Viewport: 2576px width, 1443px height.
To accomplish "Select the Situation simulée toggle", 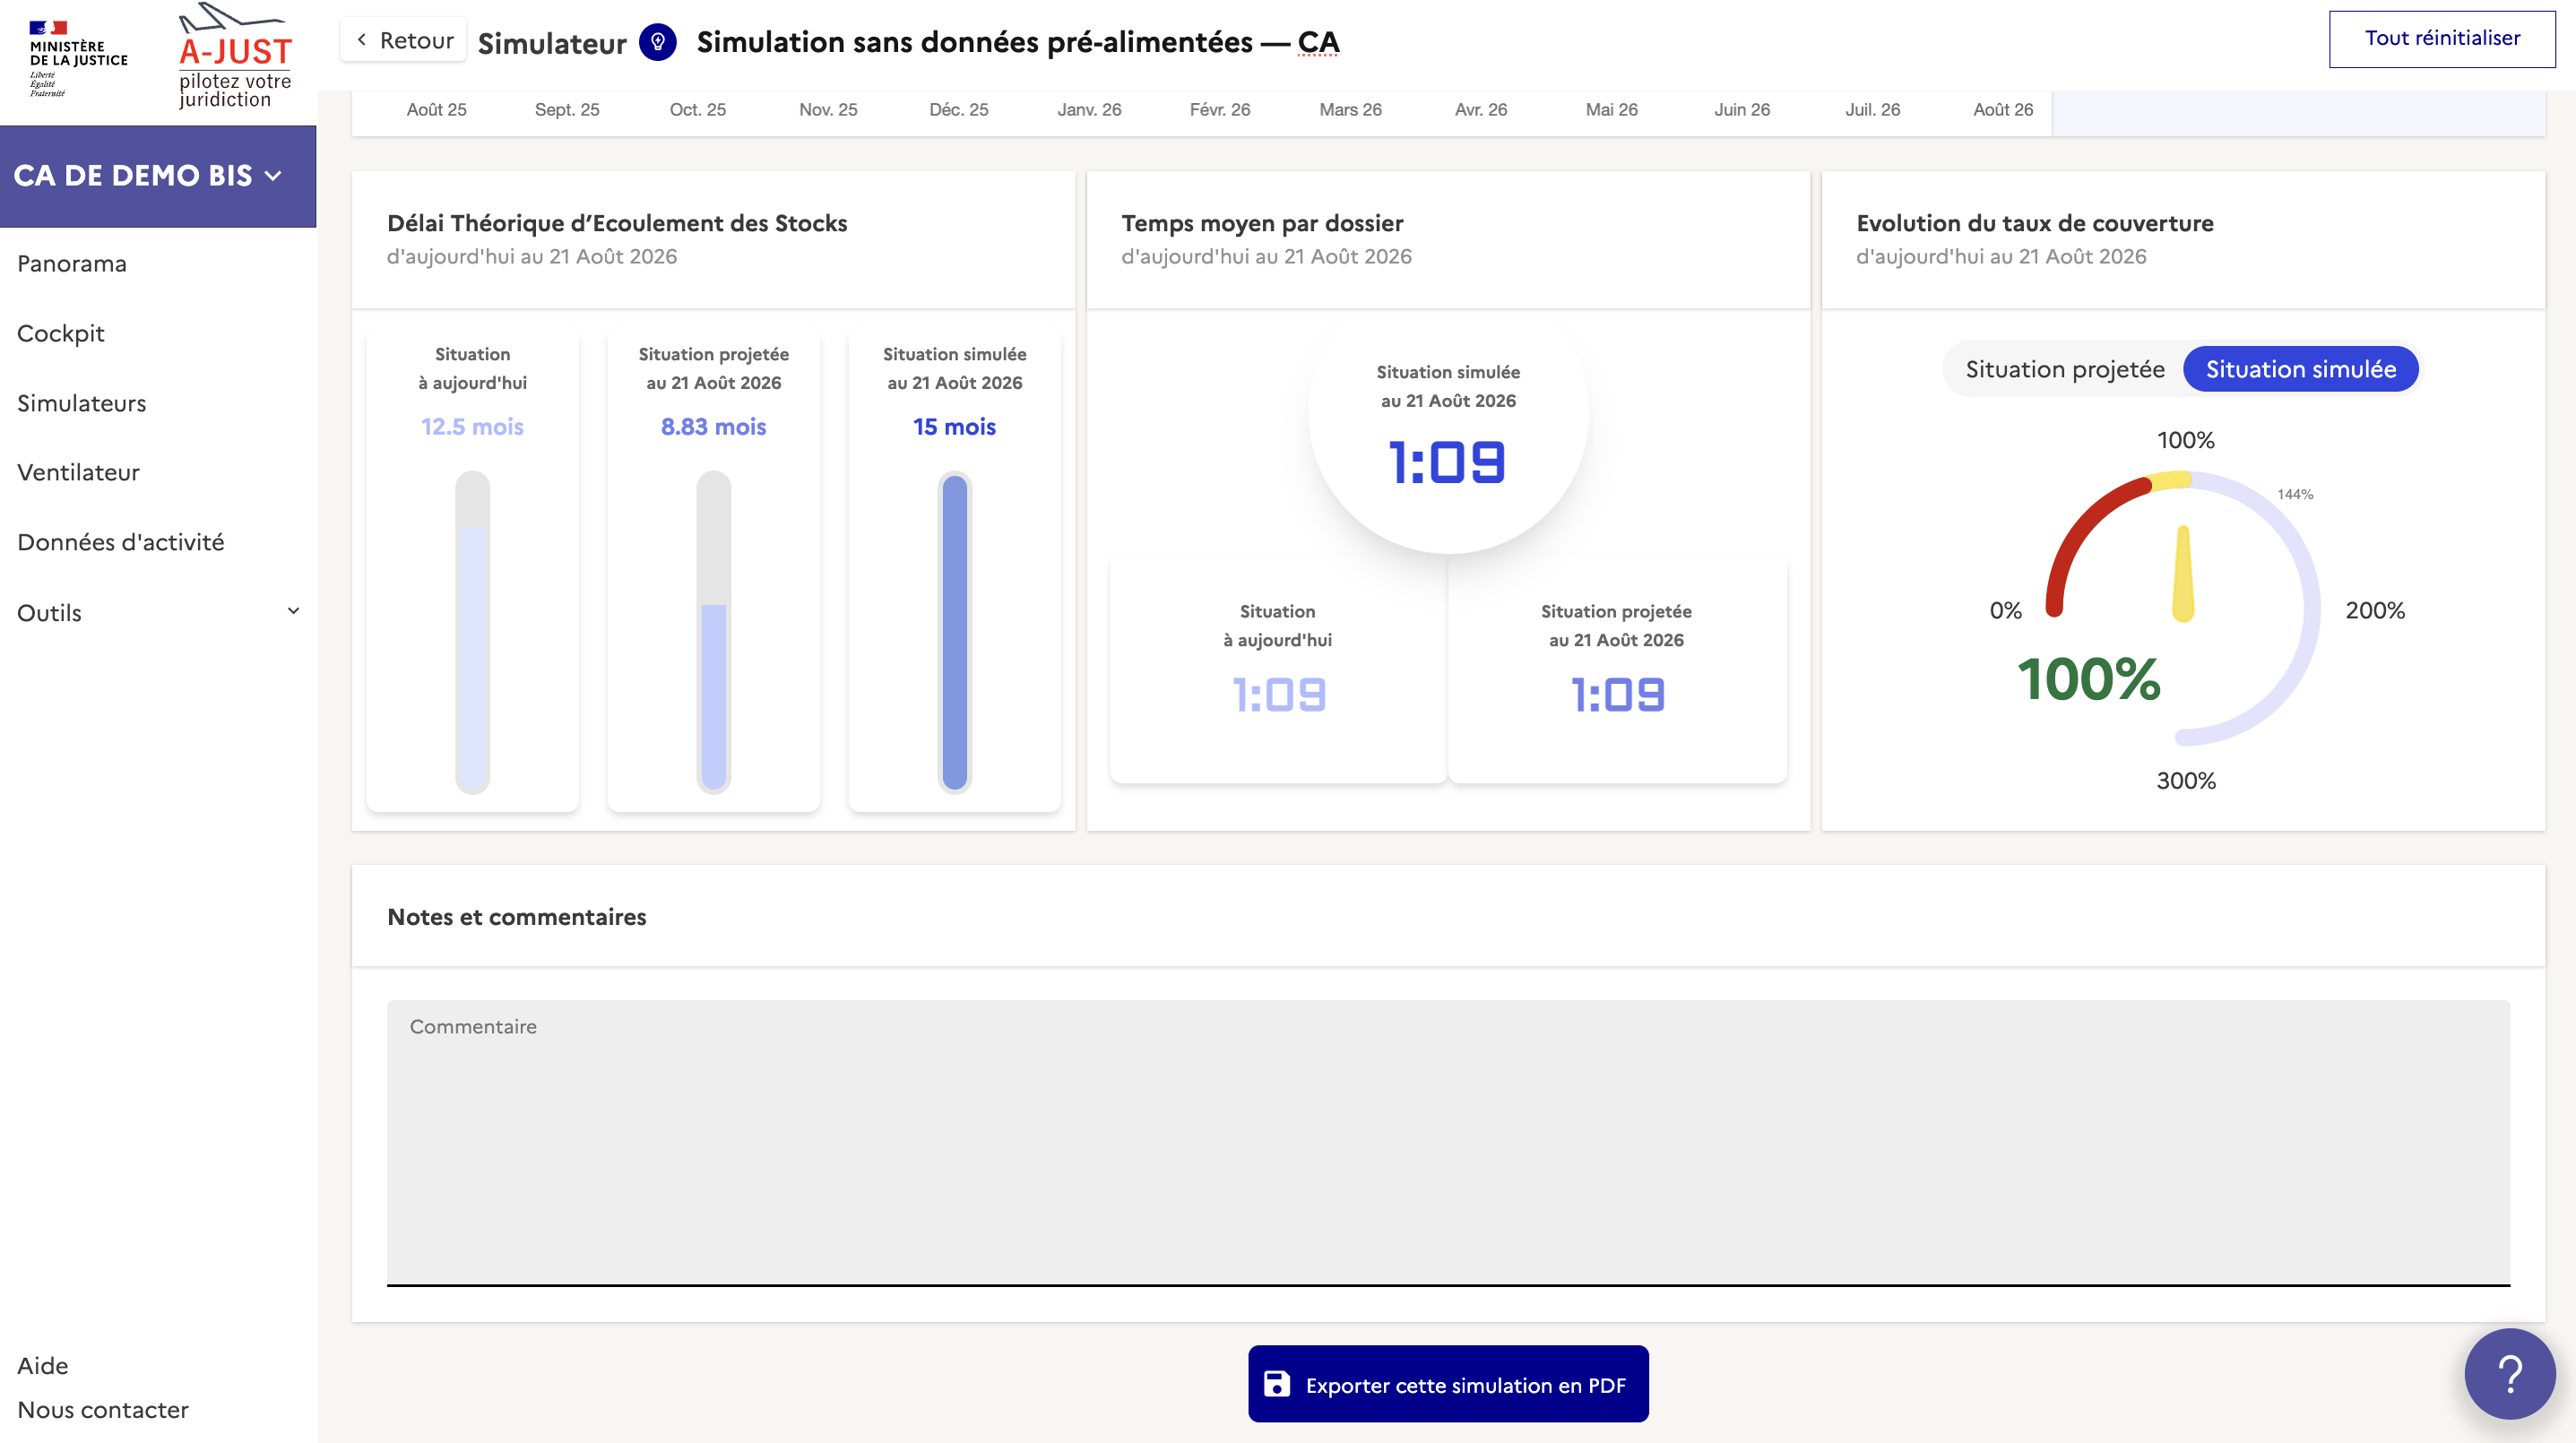I will pos(2300,369).
